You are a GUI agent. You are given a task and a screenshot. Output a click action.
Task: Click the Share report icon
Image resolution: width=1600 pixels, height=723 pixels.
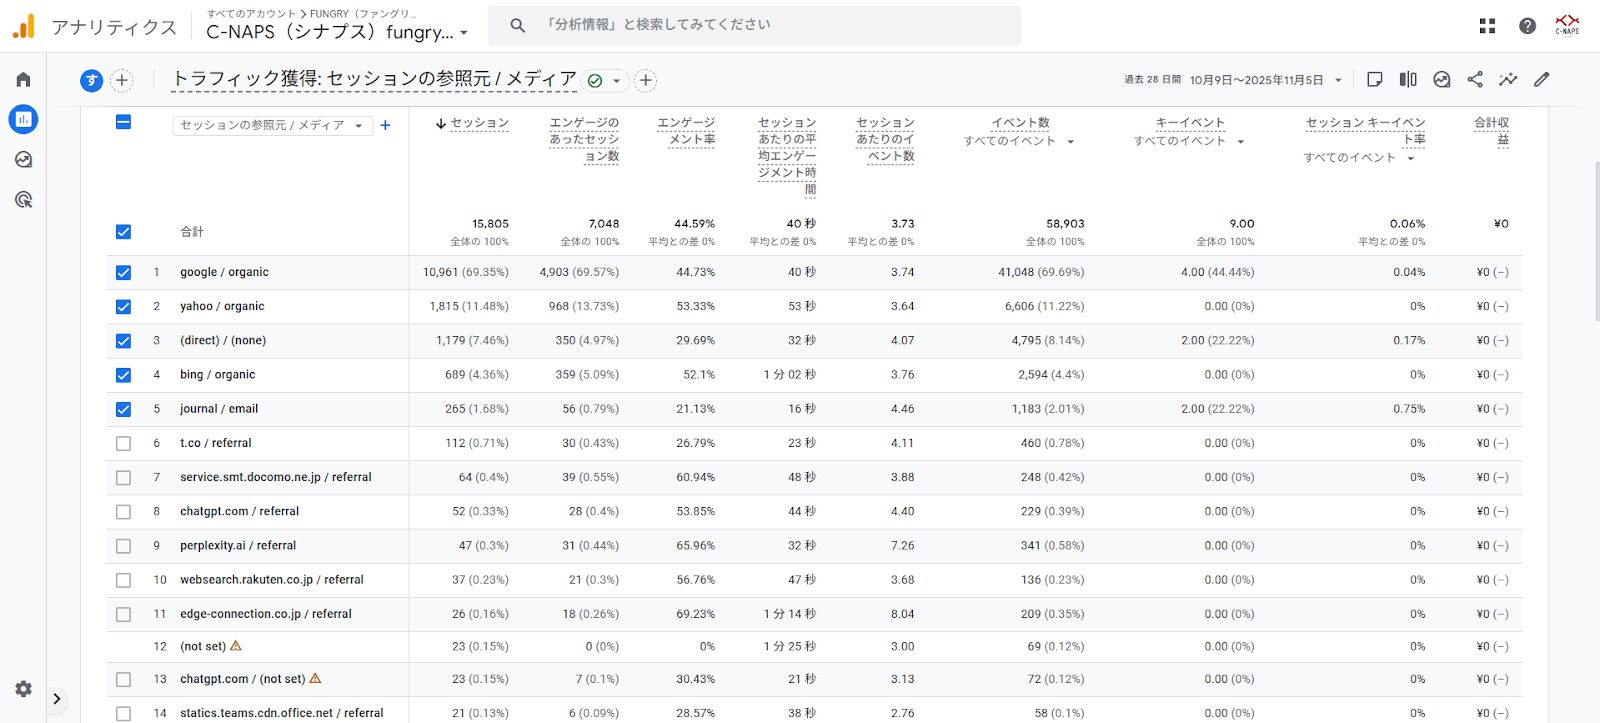(x=1475, y=79)
